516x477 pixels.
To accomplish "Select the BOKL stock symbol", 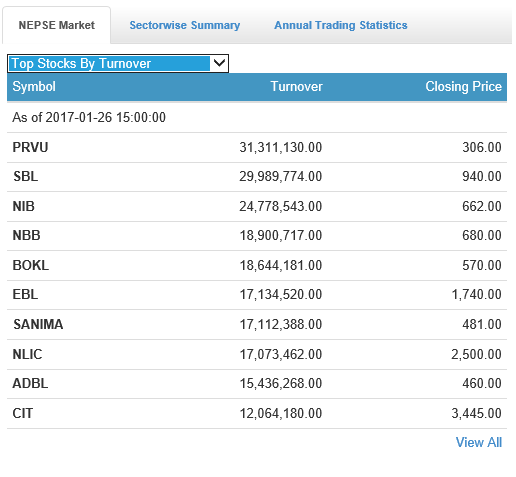I will point(31,265).
